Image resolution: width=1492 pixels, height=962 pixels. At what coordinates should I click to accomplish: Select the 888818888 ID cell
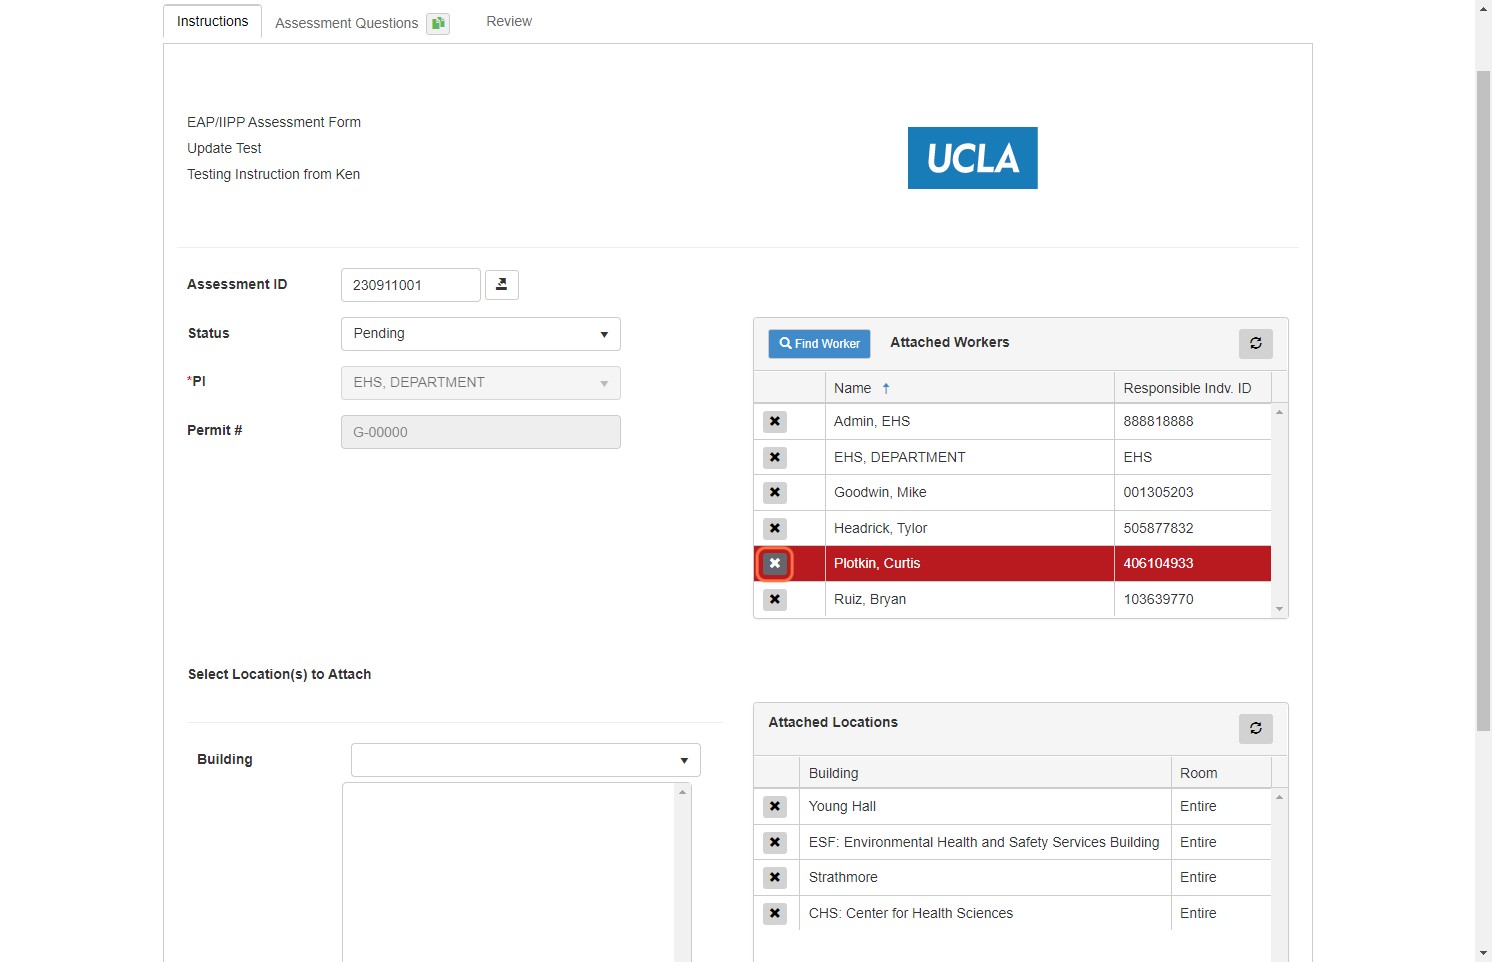(x=1193, y=422)
